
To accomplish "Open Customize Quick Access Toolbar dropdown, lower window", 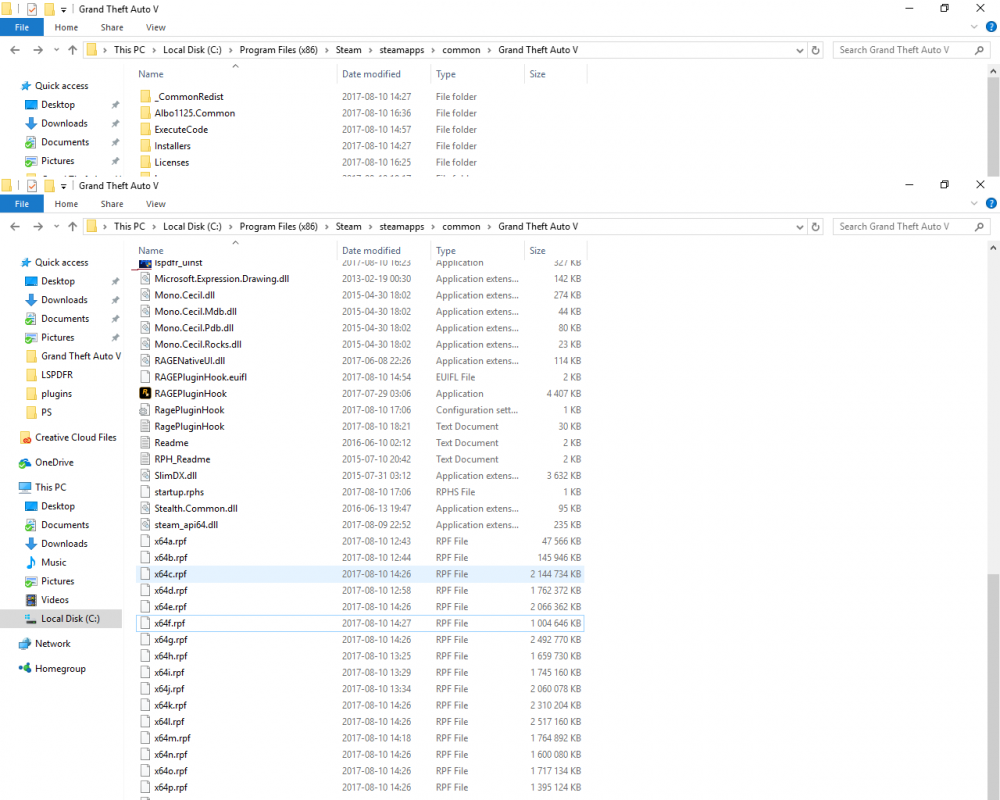I will coord(63,186).
